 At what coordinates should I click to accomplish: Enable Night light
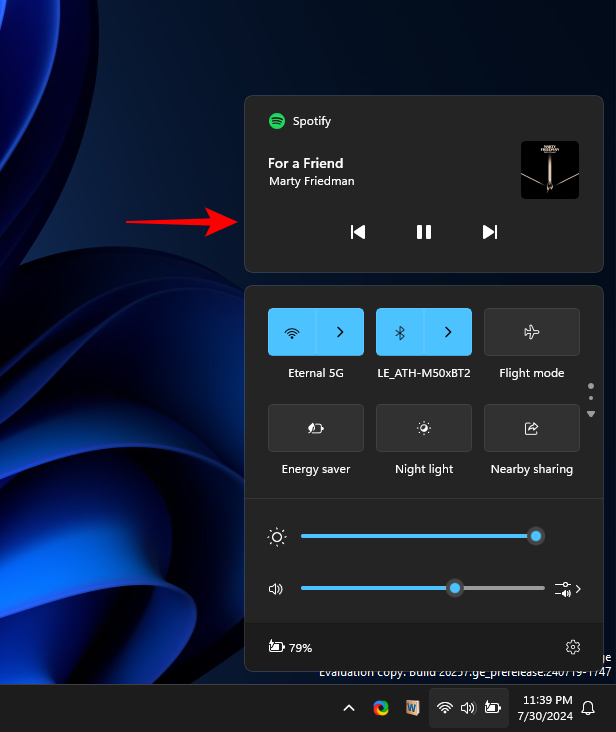tap(424, 428)
